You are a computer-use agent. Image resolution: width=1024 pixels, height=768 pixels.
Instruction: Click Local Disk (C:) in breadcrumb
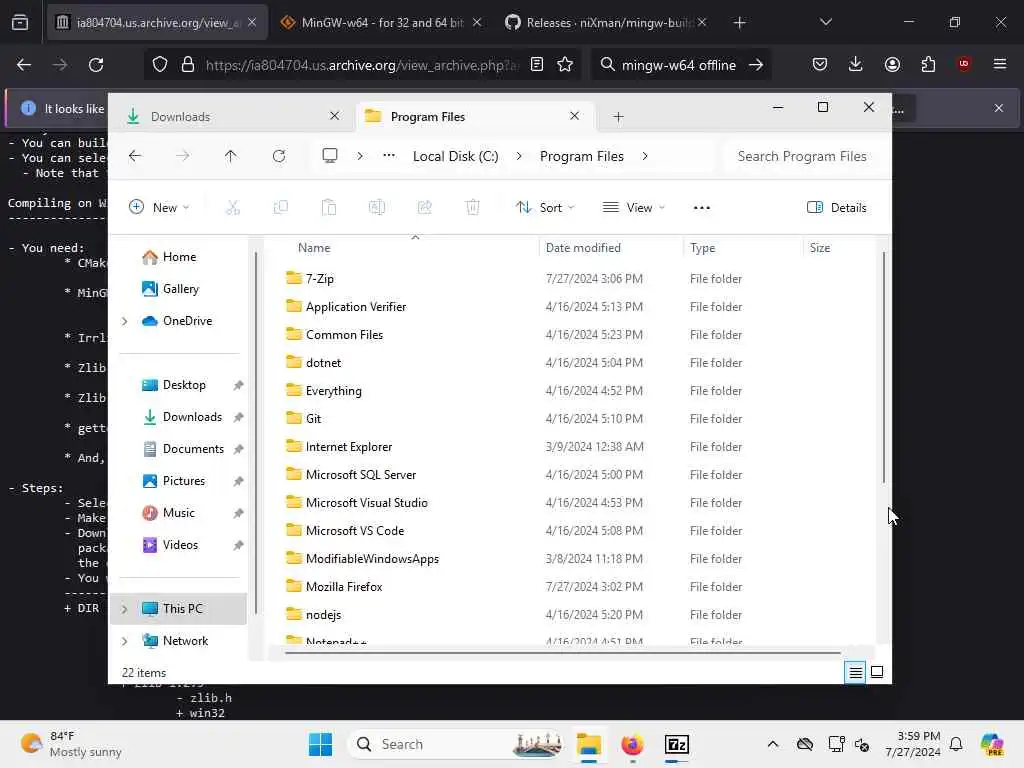coord(455,156)
